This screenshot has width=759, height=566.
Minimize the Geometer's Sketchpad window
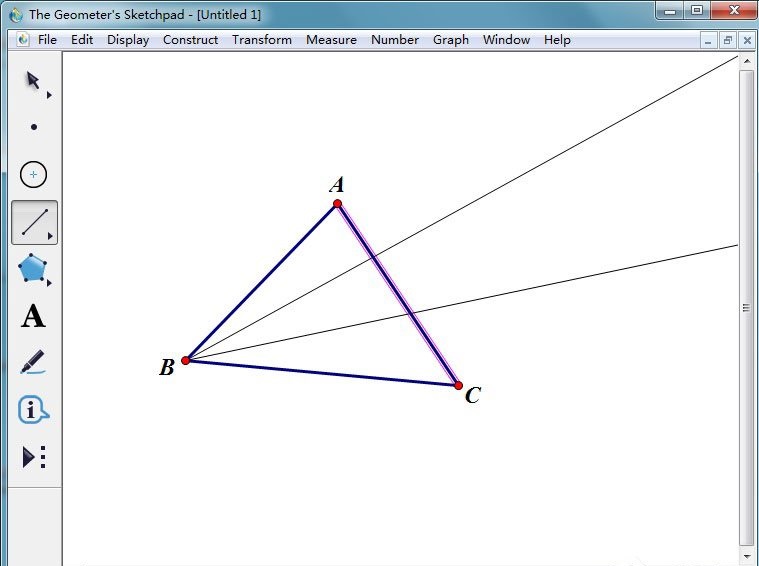(x=670, y=11)
